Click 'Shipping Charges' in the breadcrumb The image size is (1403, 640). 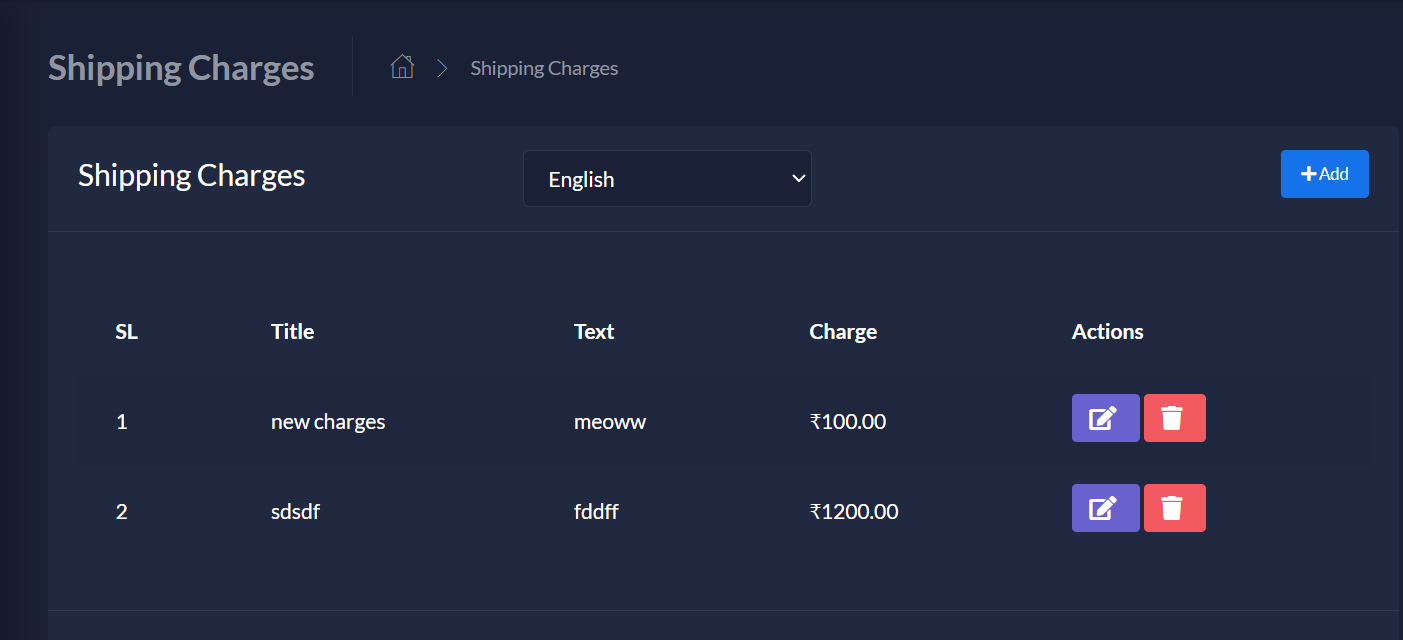pos(543,67)
